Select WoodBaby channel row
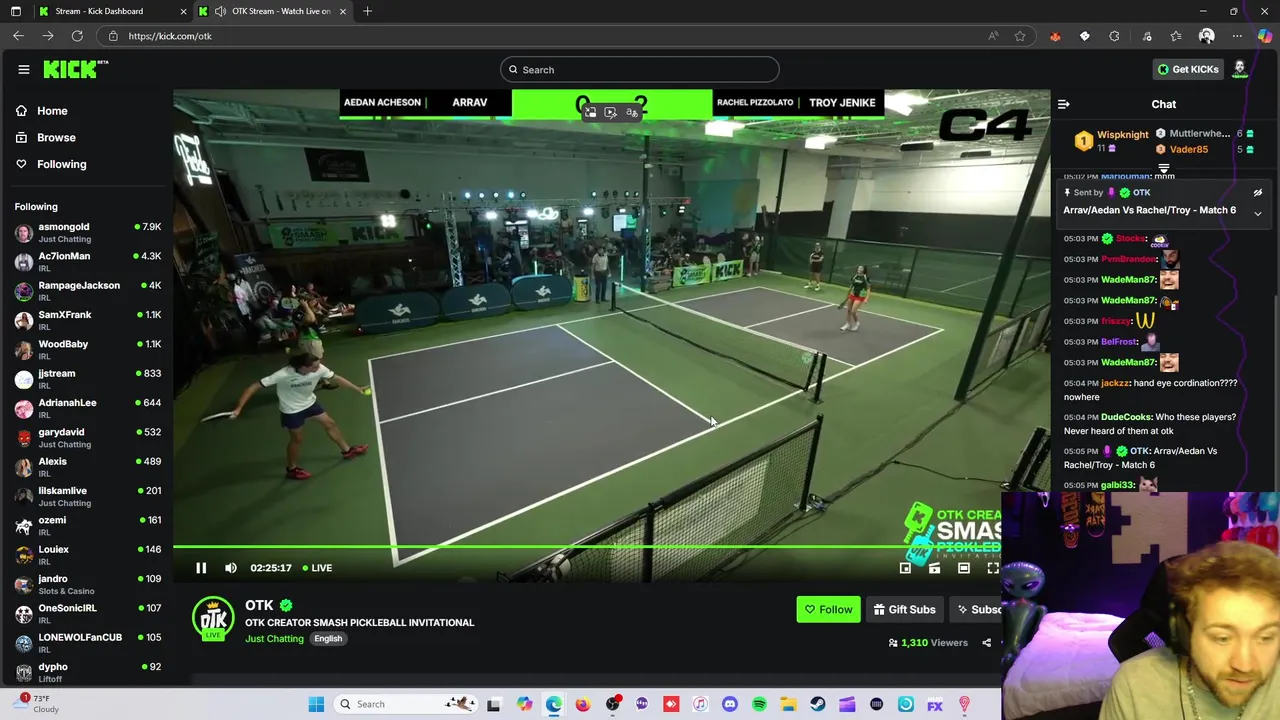The height and width of the screenshot is (720, 1280). pyautogui.click(x=88, y=350)
